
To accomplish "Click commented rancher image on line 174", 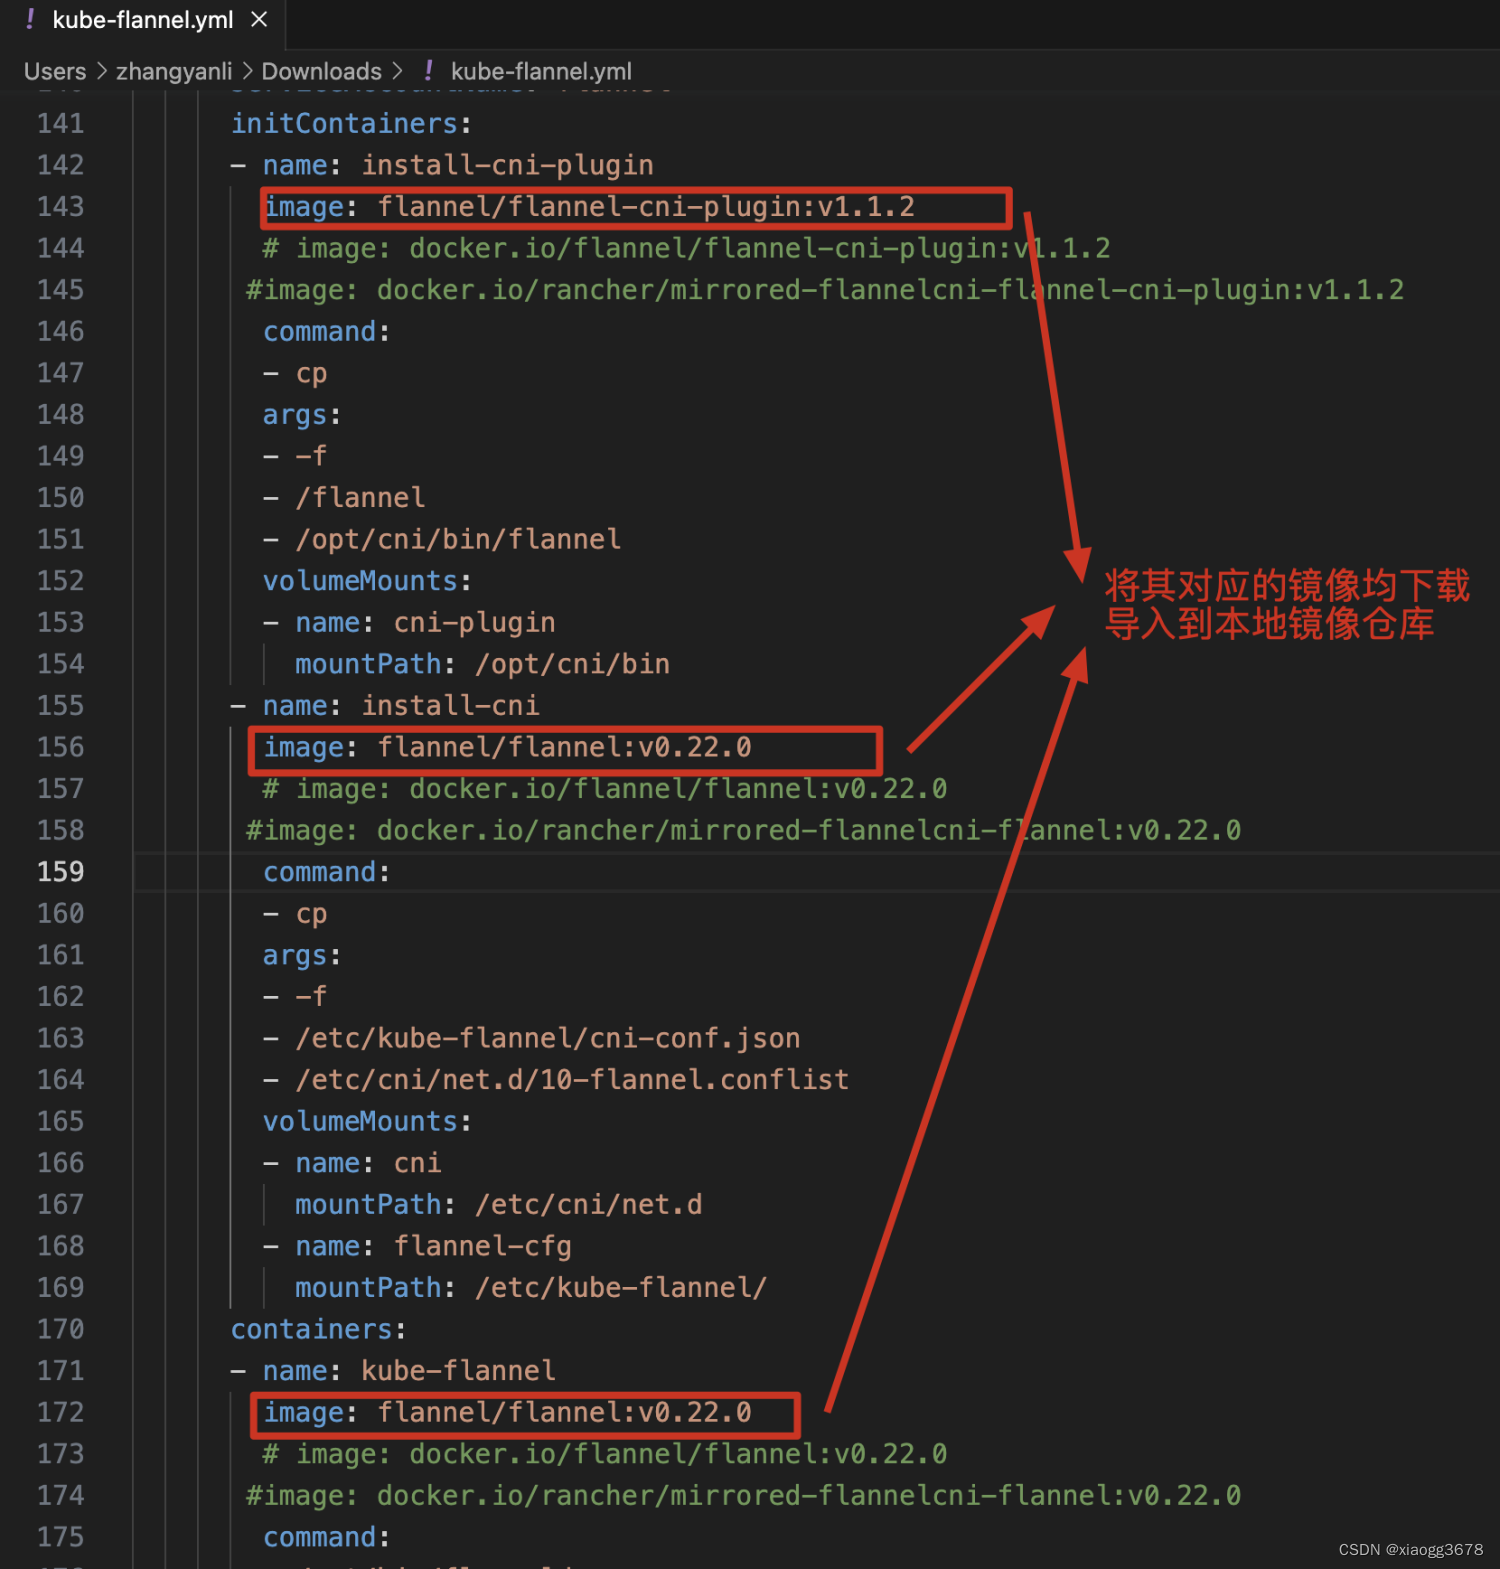I will coord(743,1496).
